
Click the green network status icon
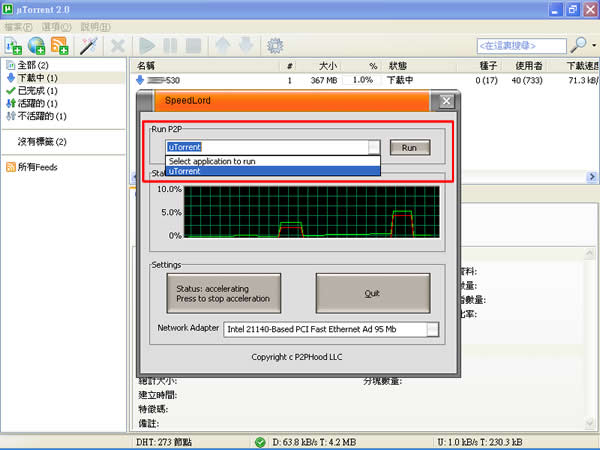(260, 442)
